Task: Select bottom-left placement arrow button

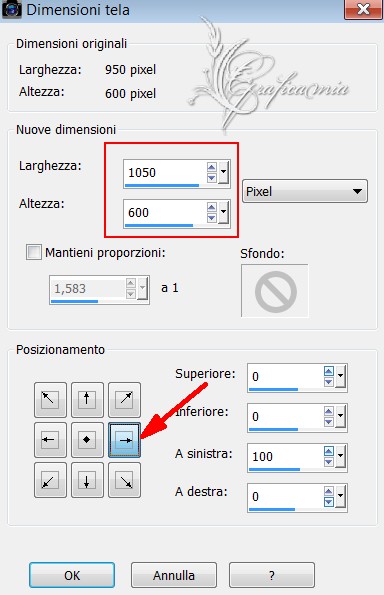Action: (50, 480)
